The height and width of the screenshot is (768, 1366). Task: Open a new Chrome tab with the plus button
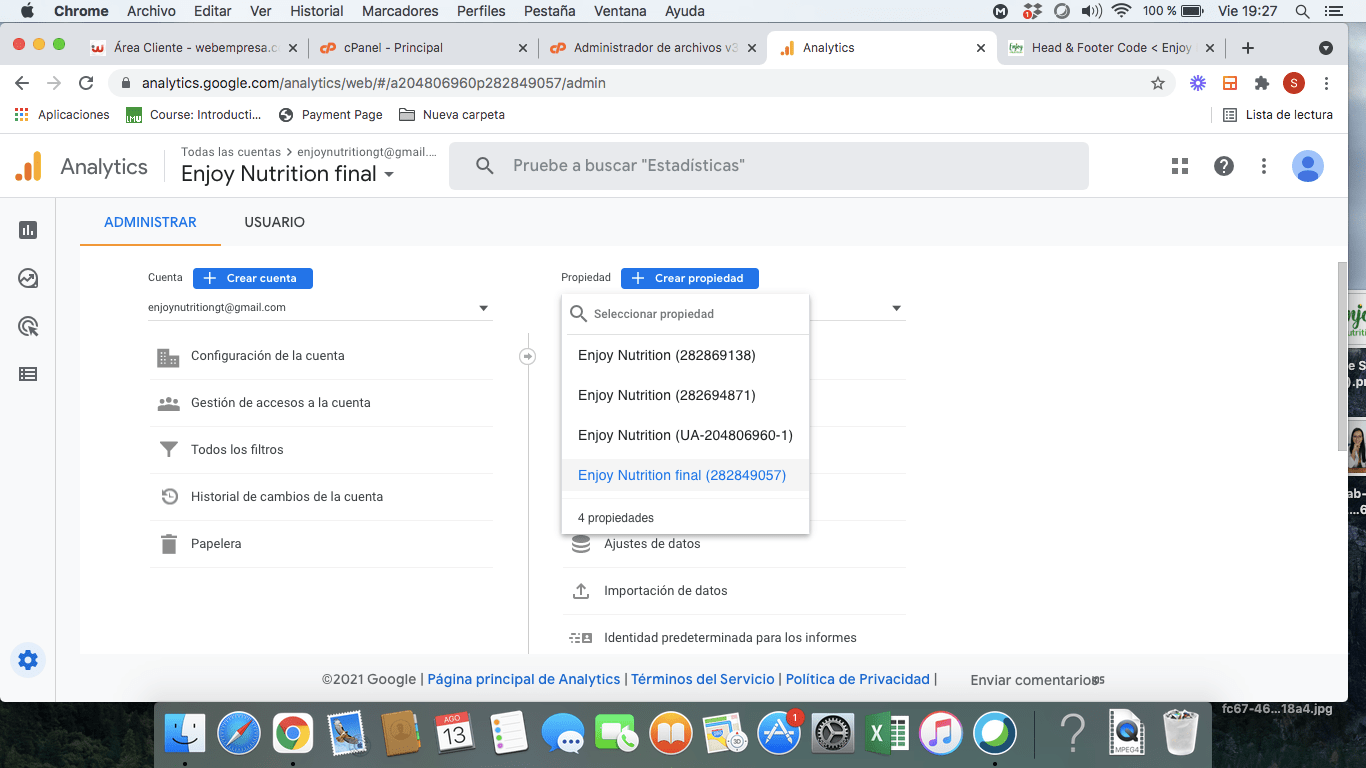tap(1247, 48)
